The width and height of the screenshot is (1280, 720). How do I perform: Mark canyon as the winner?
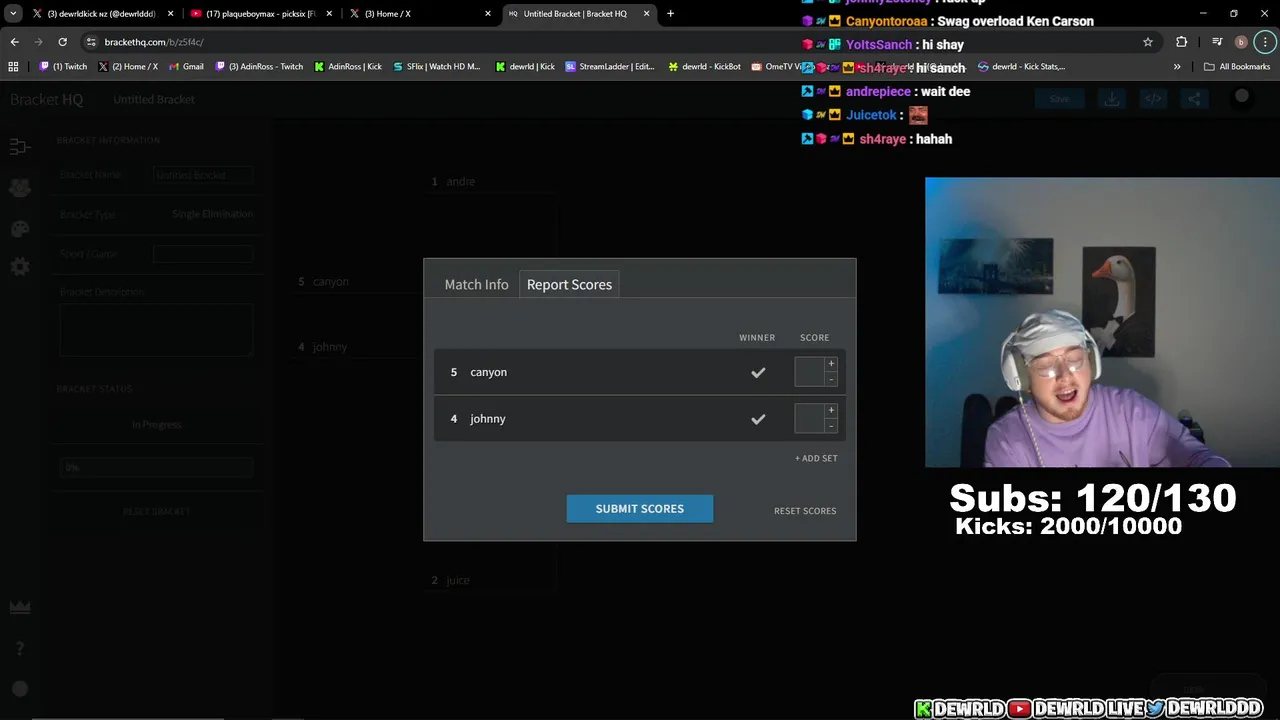(758, 372)
